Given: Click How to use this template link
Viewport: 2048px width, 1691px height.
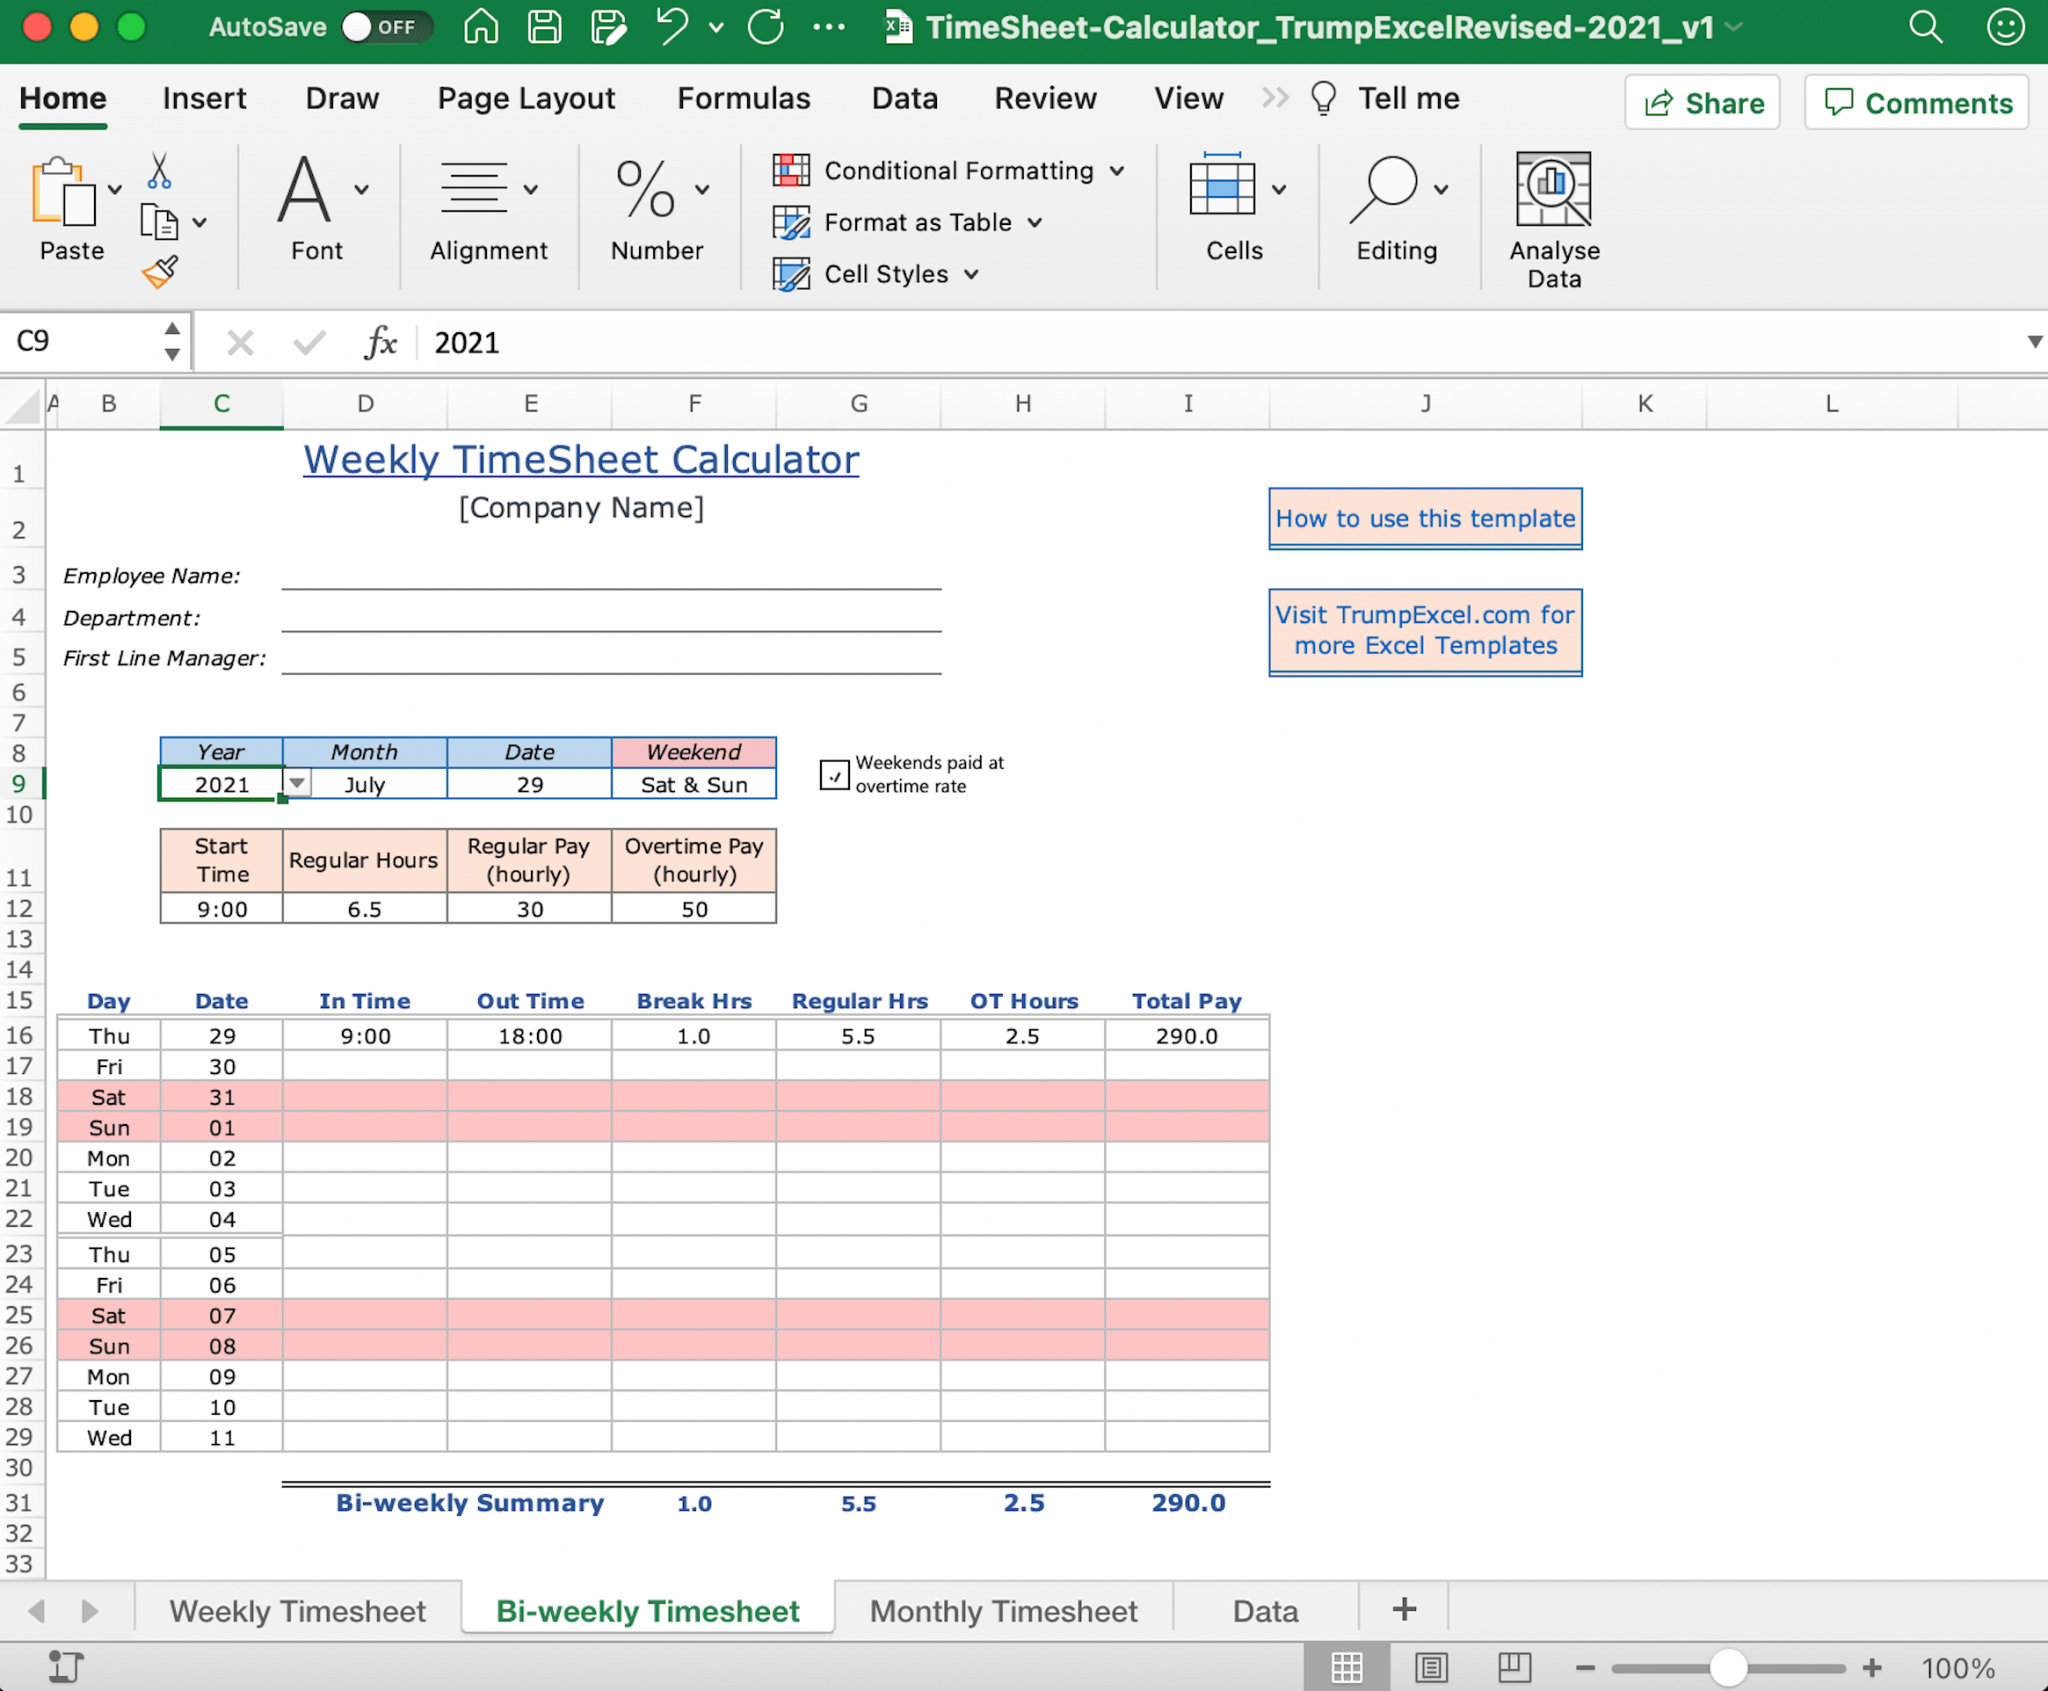Looking at the screenshot, I should coord(1425,518).
